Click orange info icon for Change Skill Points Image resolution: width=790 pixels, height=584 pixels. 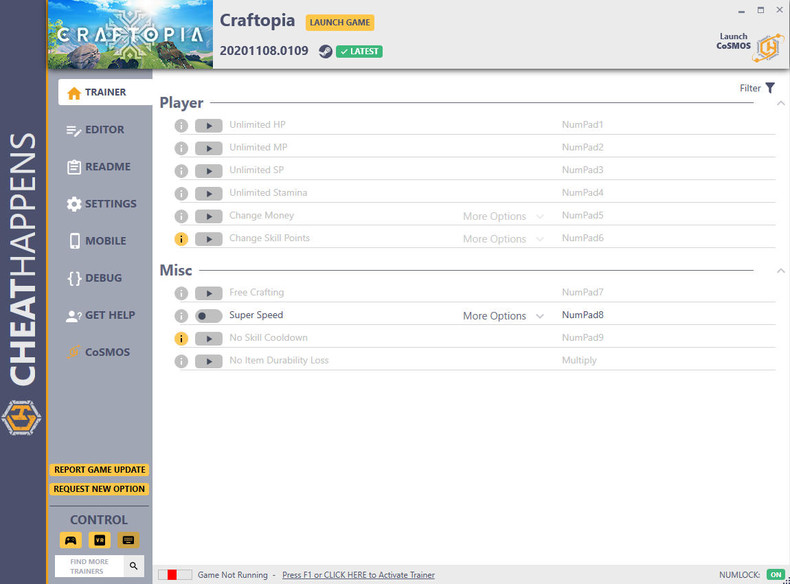click(181, 239)
